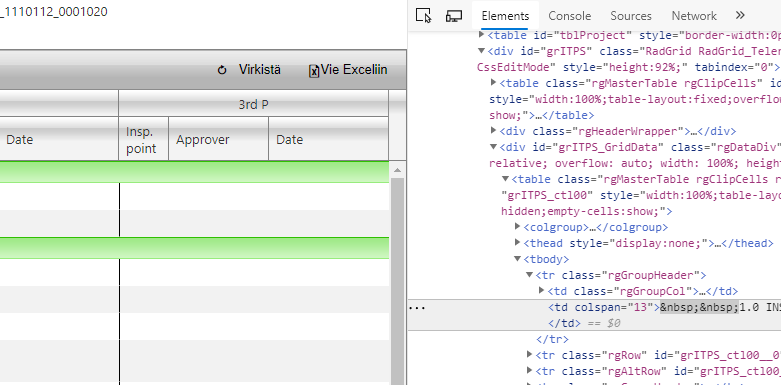Open the three-dot menu of the selected DOM node

pos(417,308)
